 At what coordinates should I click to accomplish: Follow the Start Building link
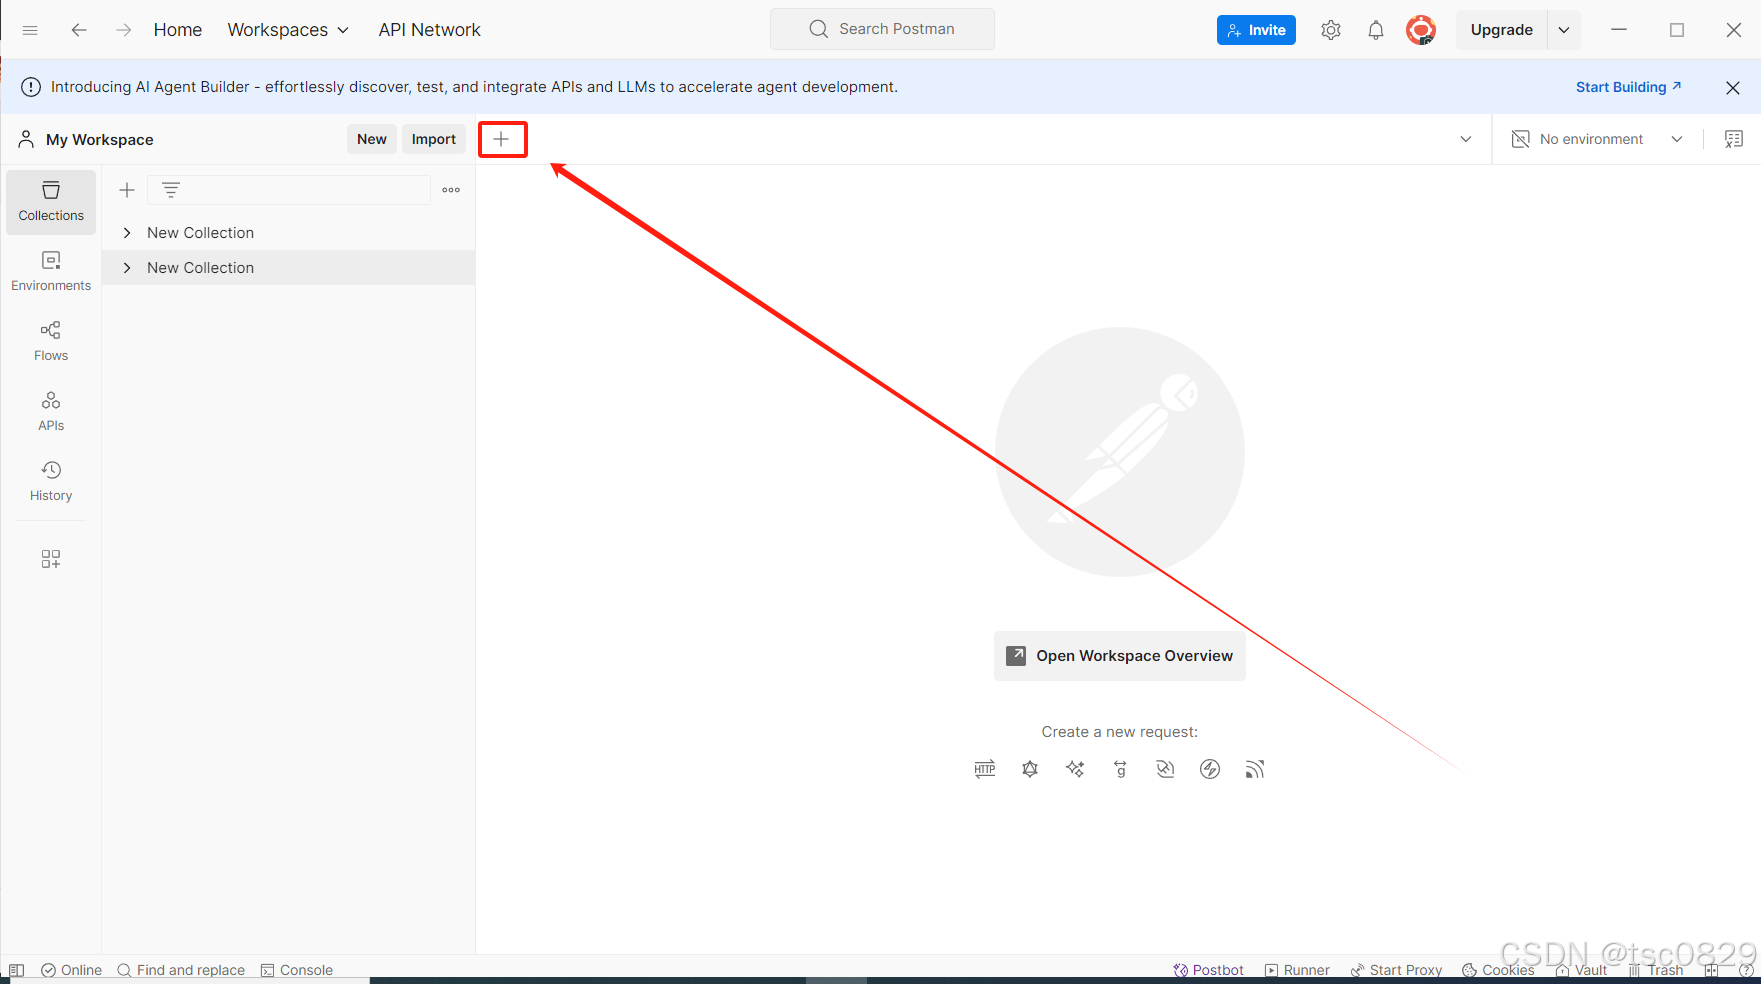[1628, 87]
